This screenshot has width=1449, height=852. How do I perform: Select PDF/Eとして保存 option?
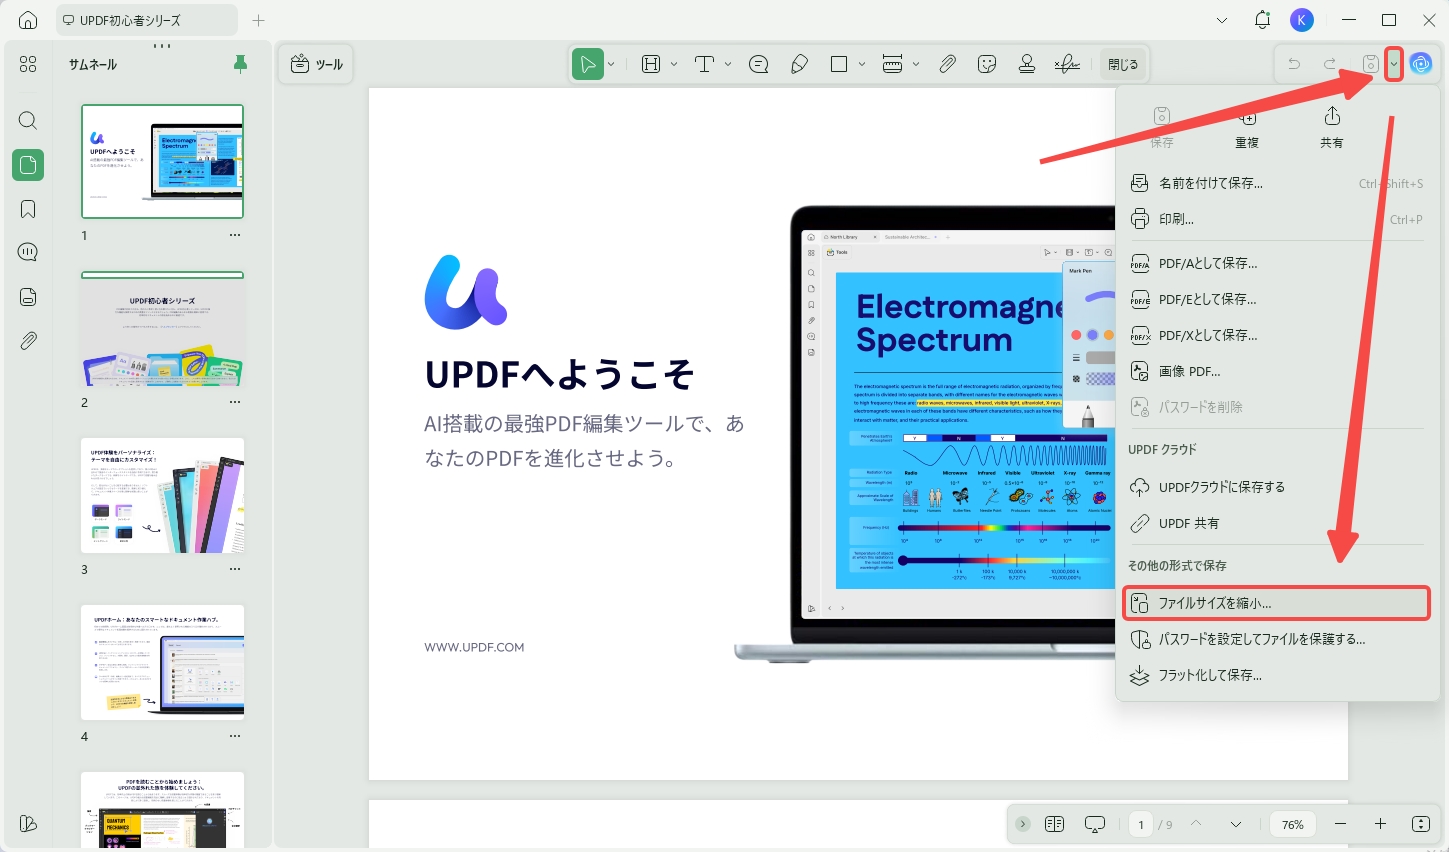pyautogui.click(x=1277, y=299)
